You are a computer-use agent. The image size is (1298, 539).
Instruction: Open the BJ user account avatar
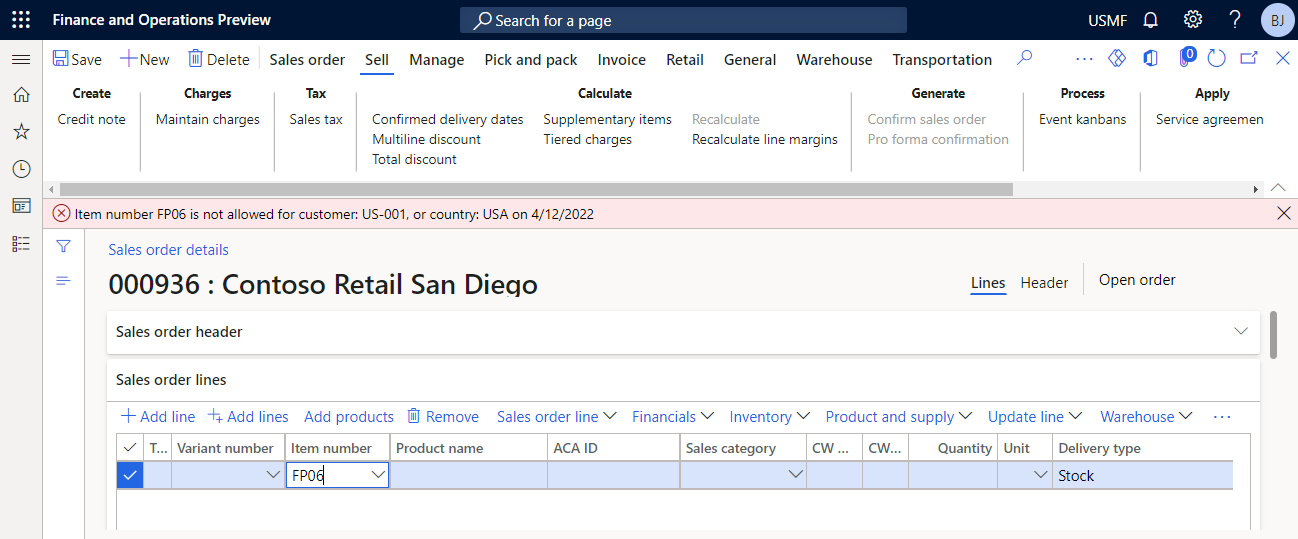point(1277,20)
